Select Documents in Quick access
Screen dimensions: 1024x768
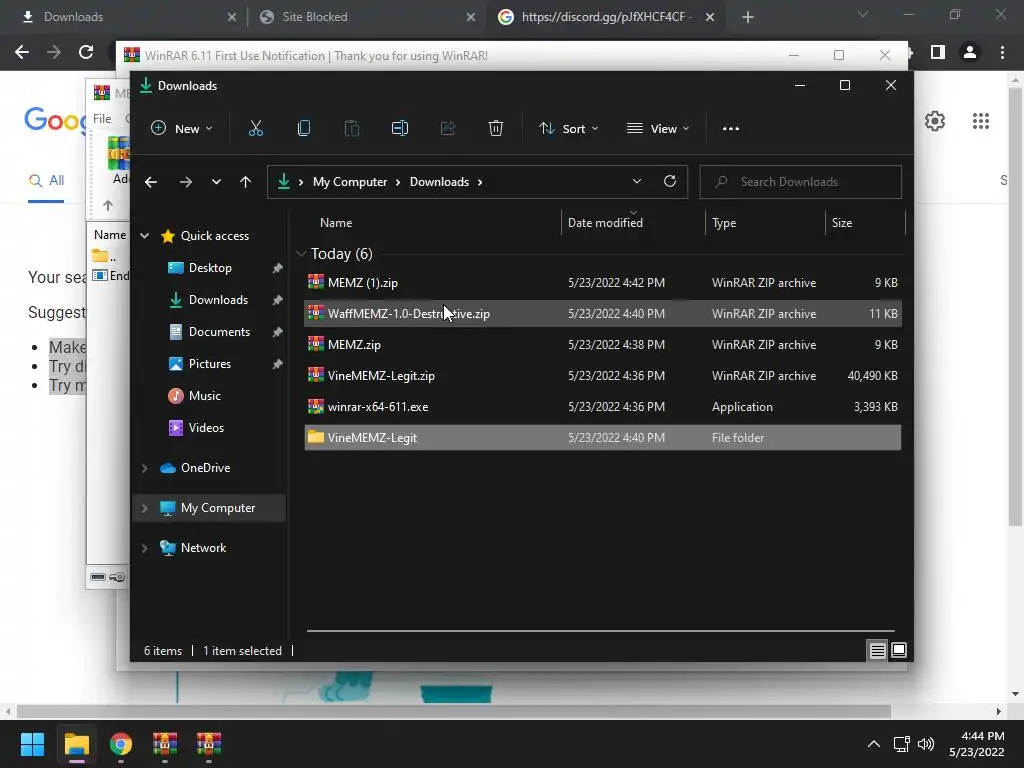coord(219,332)
